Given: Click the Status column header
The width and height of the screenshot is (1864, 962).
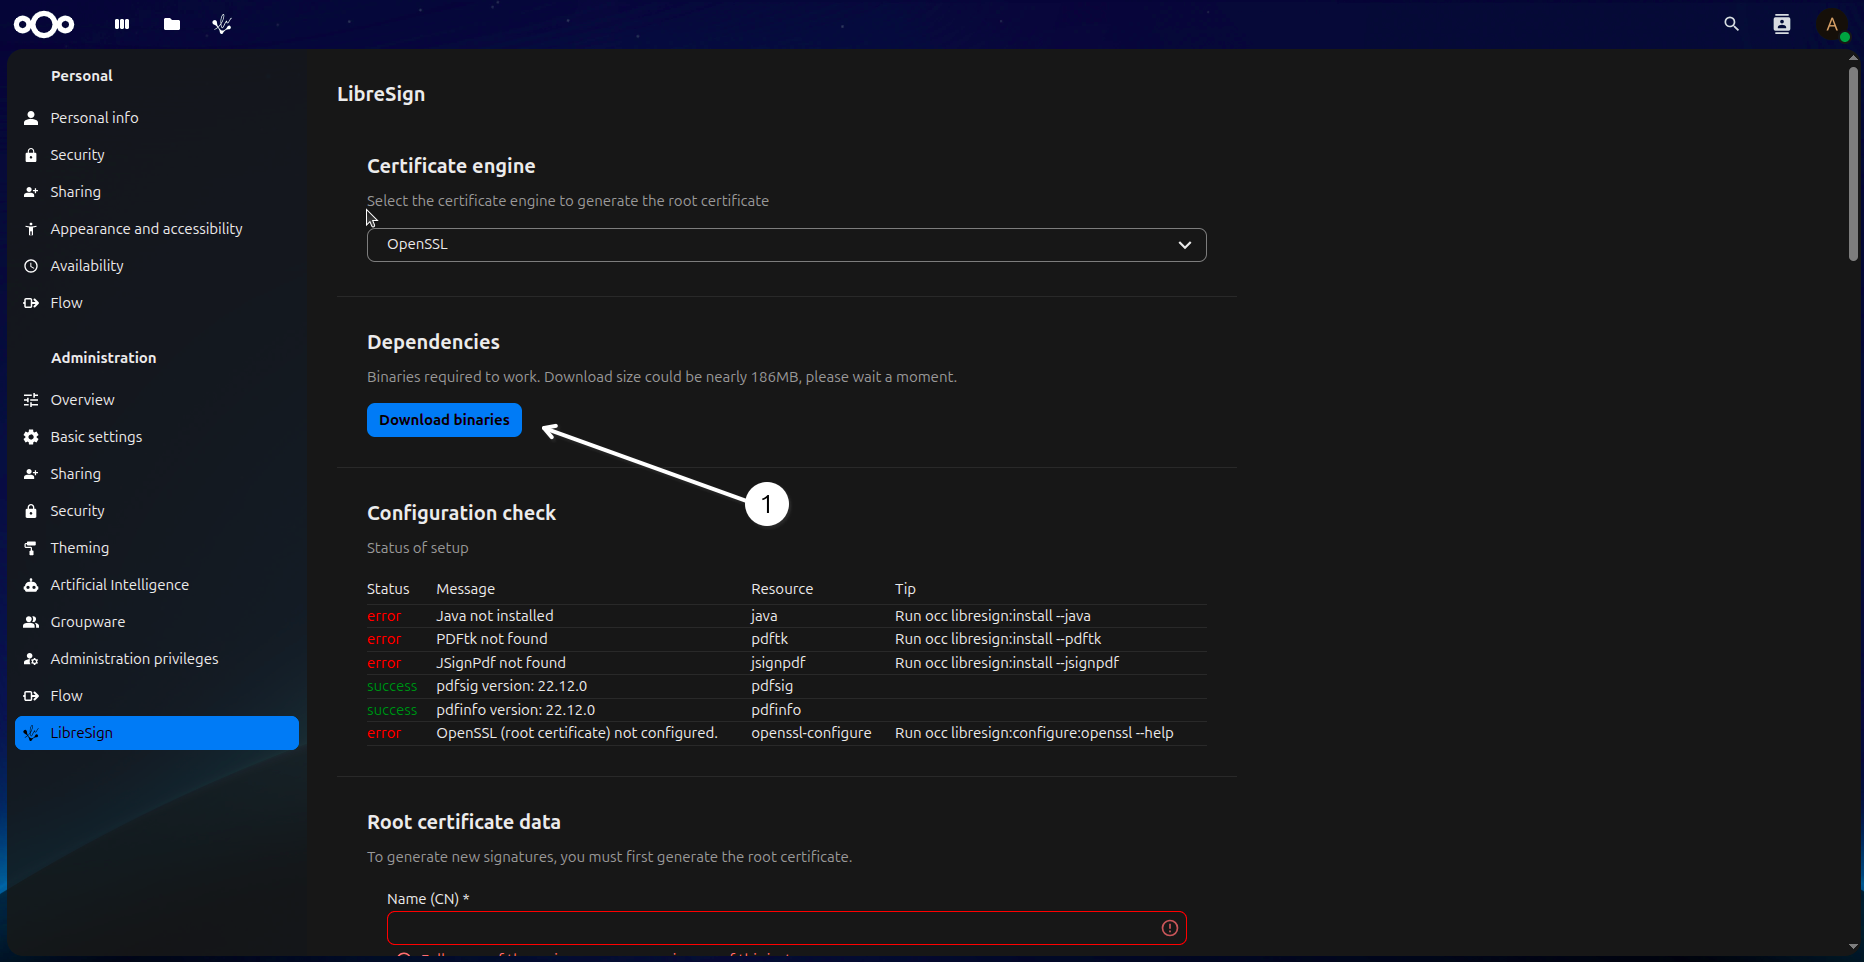Looking at the screenshot, I should tap(388, 589).
